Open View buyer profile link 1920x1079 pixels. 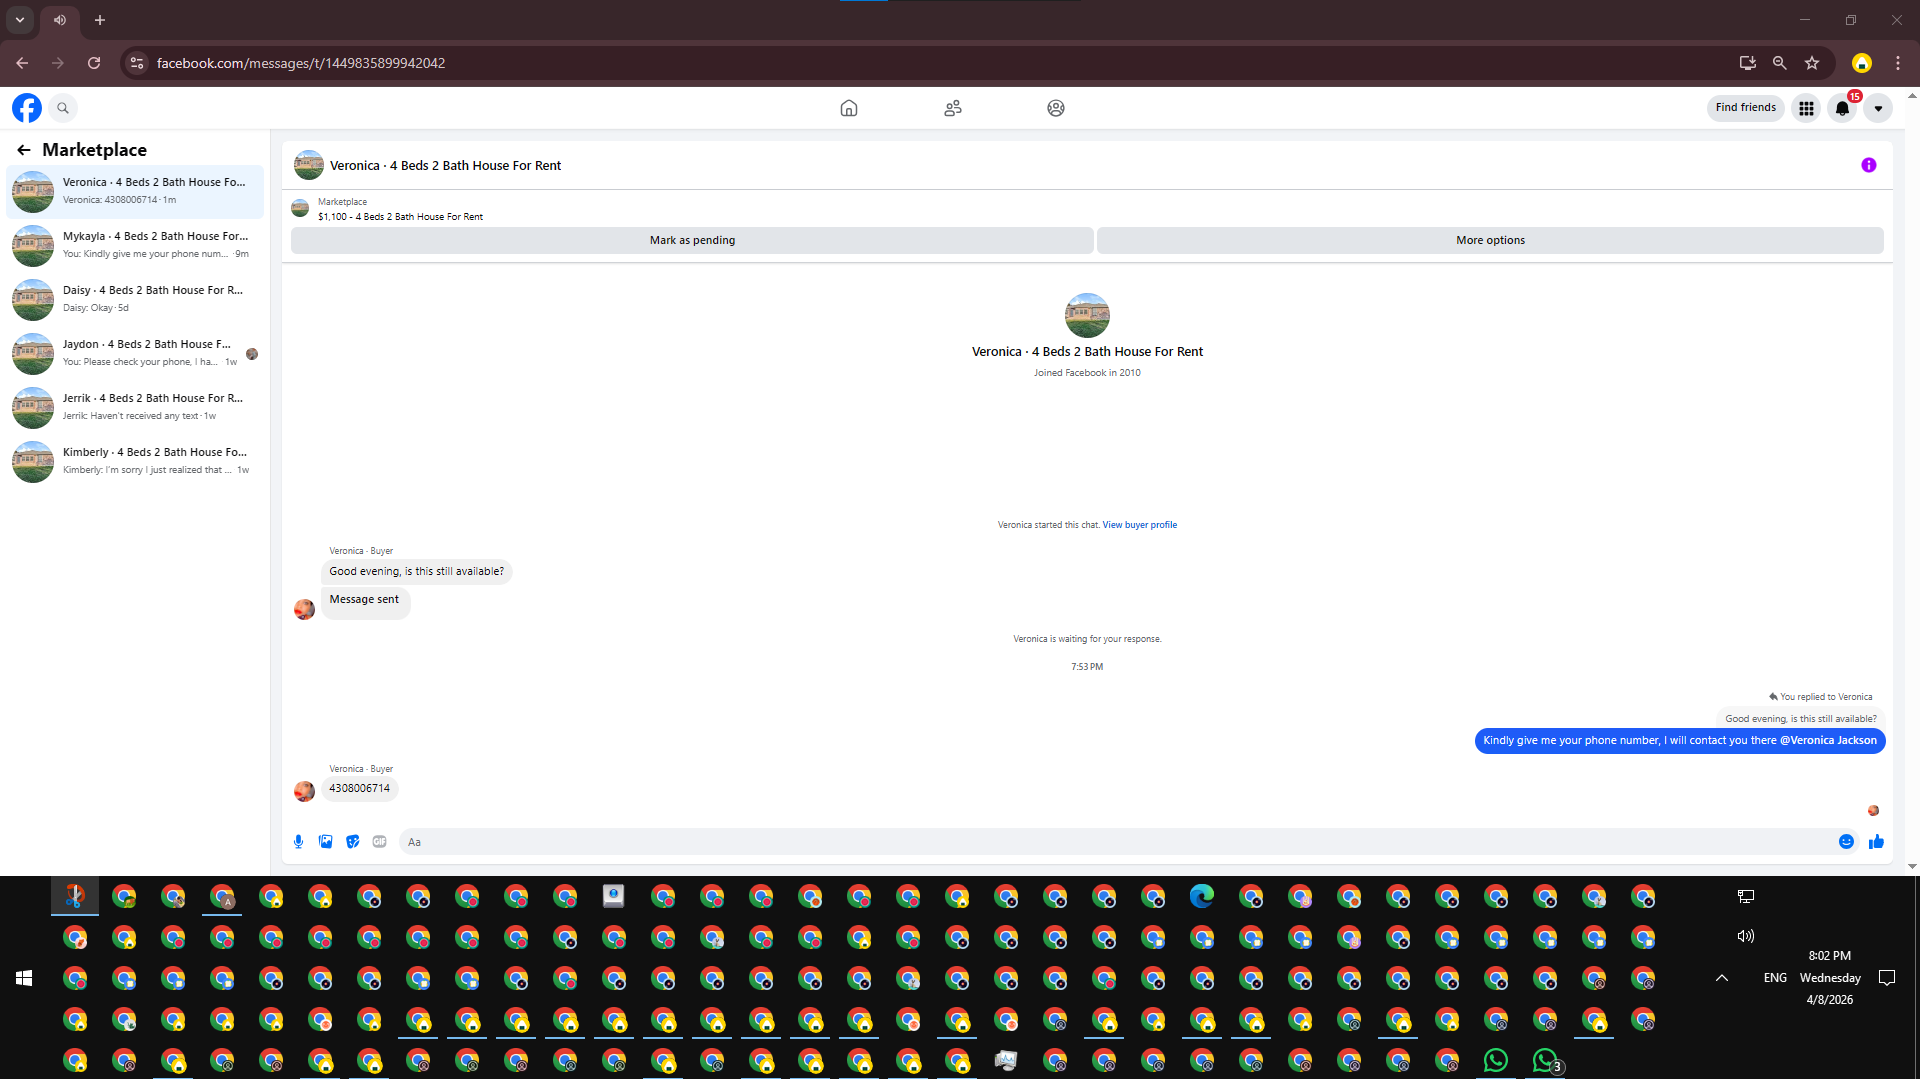tap(1140, 525)
